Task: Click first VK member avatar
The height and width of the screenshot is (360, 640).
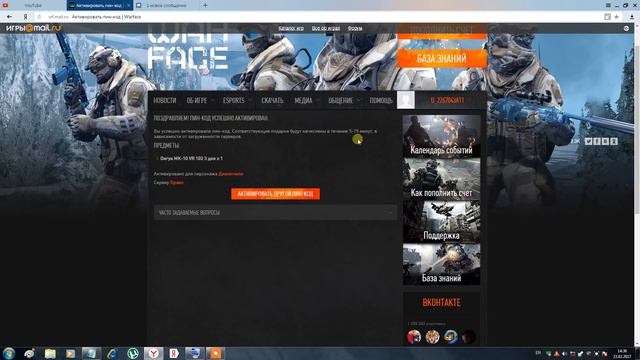Action: [x=414, y=337]
